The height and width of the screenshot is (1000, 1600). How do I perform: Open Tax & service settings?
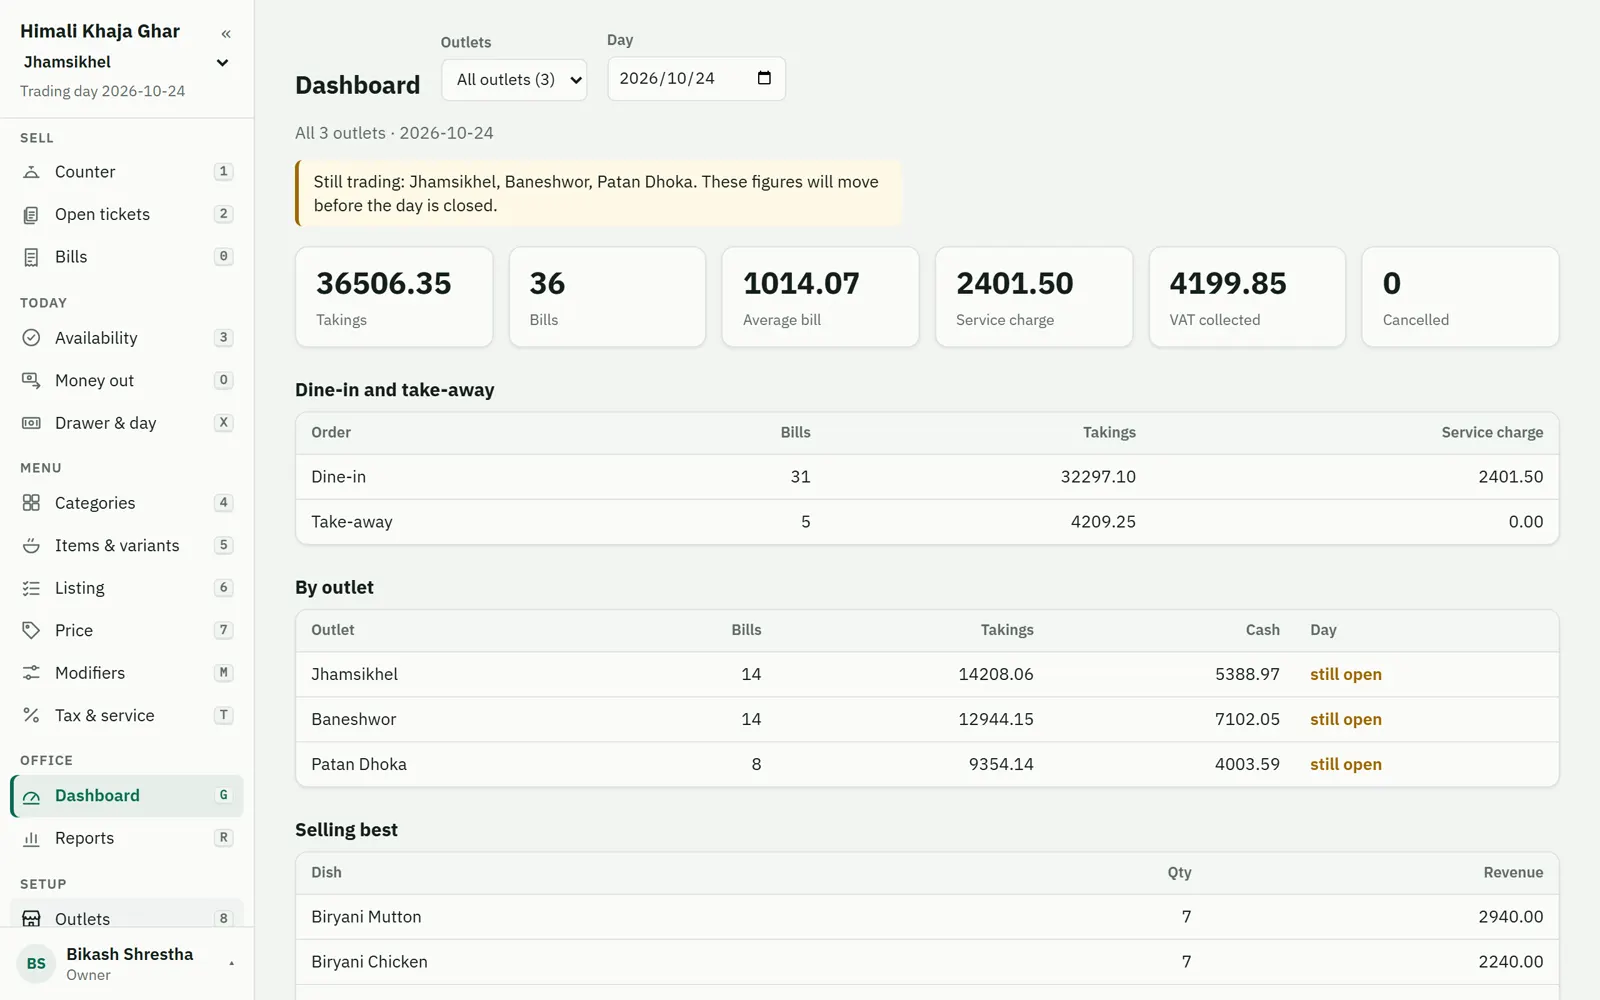127,716
